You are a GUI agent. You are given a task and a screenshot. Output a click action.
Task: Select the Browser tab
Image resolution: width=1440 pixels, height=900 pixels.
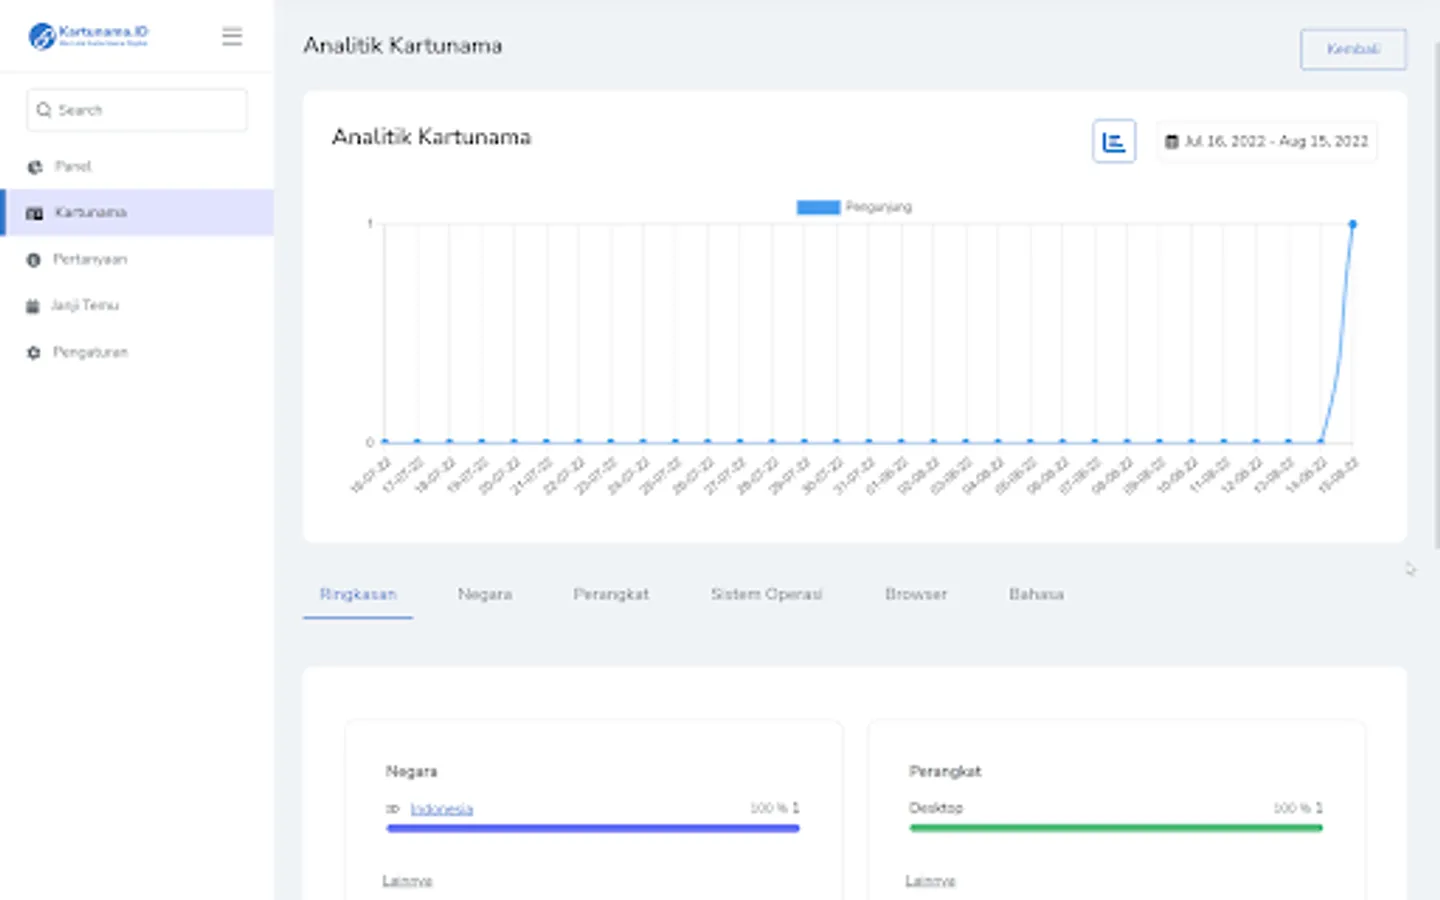point(915,594)
